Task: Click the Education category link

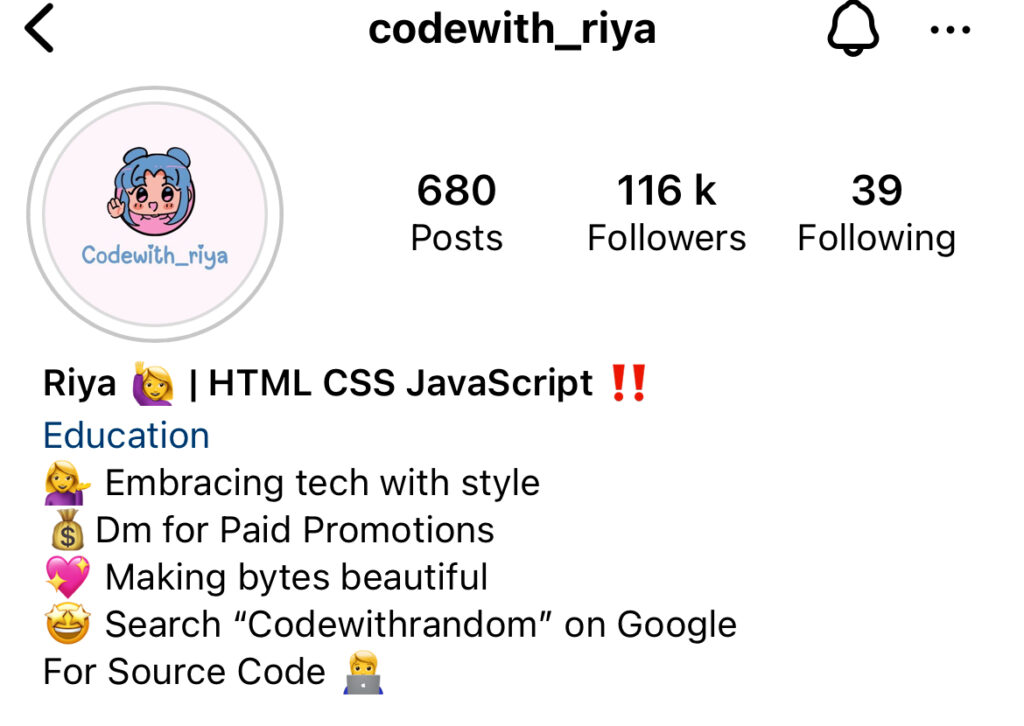Action: (x=126, y=435)
